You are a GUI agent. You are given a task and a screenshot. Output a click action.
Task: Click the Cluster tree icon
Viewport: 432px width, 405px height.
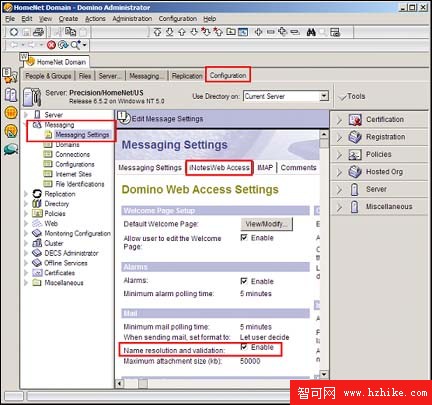click(x=37, y=243)
